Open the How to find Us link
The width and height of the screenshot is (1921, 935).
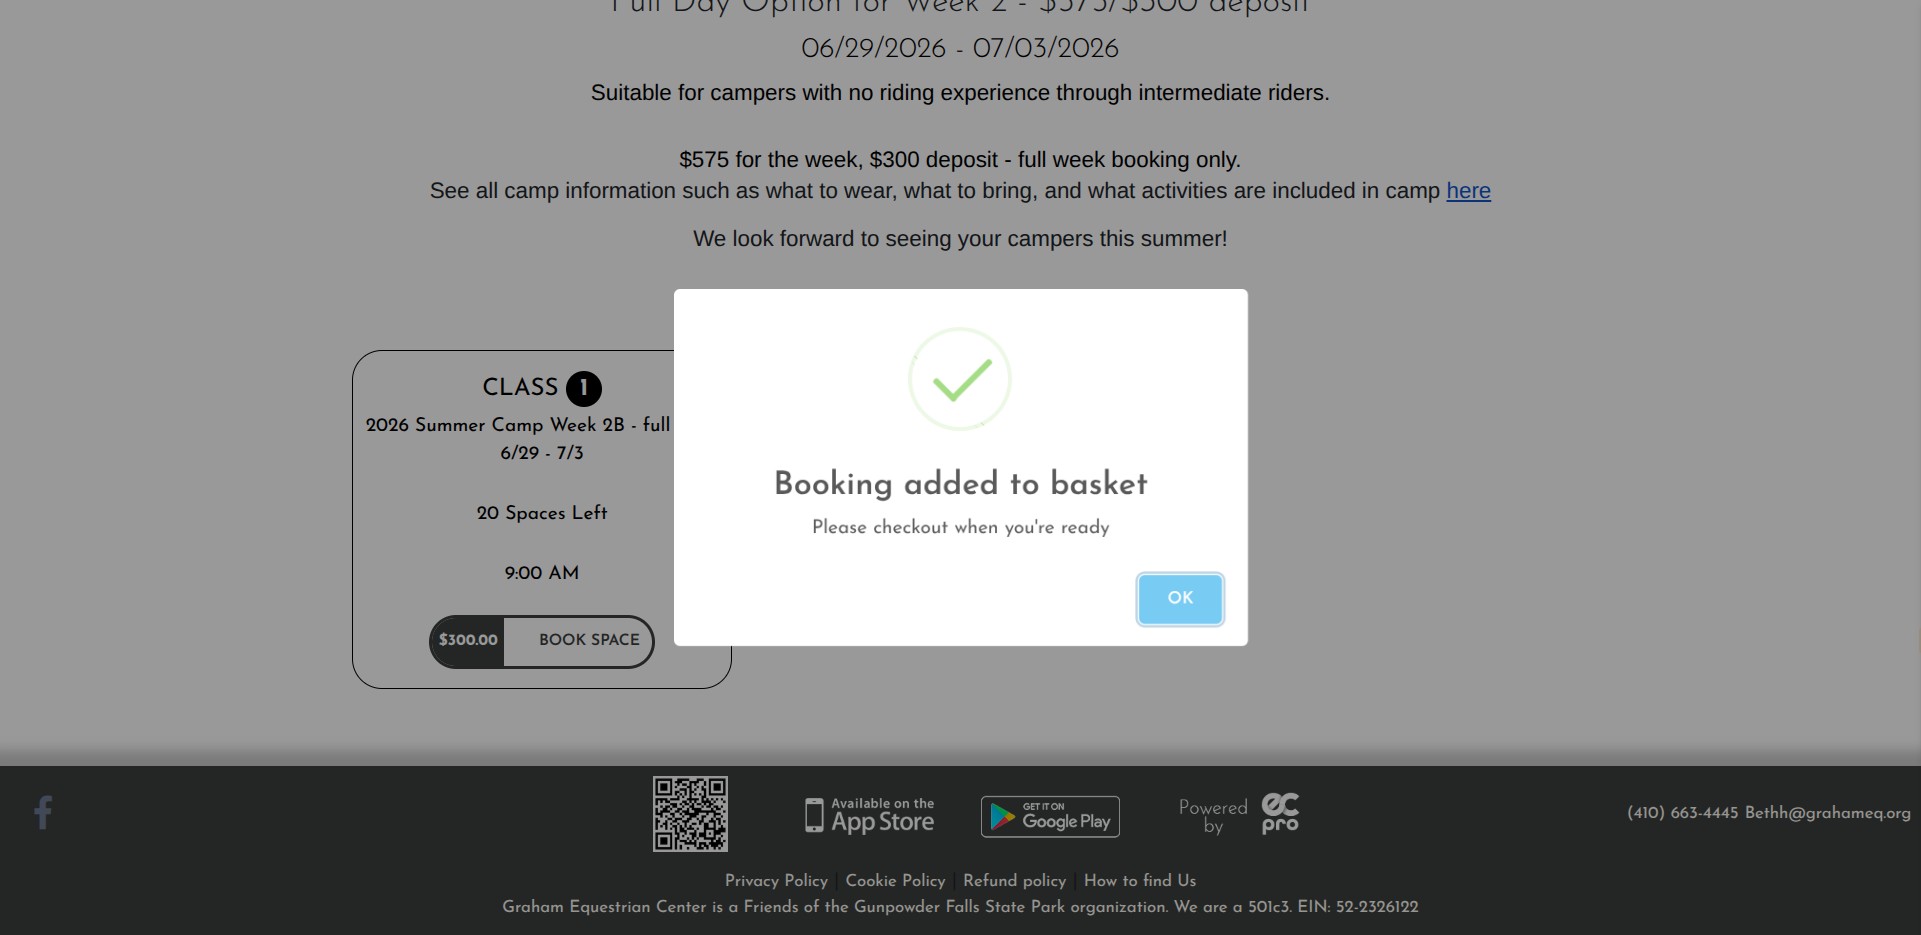click(1140, 881)
